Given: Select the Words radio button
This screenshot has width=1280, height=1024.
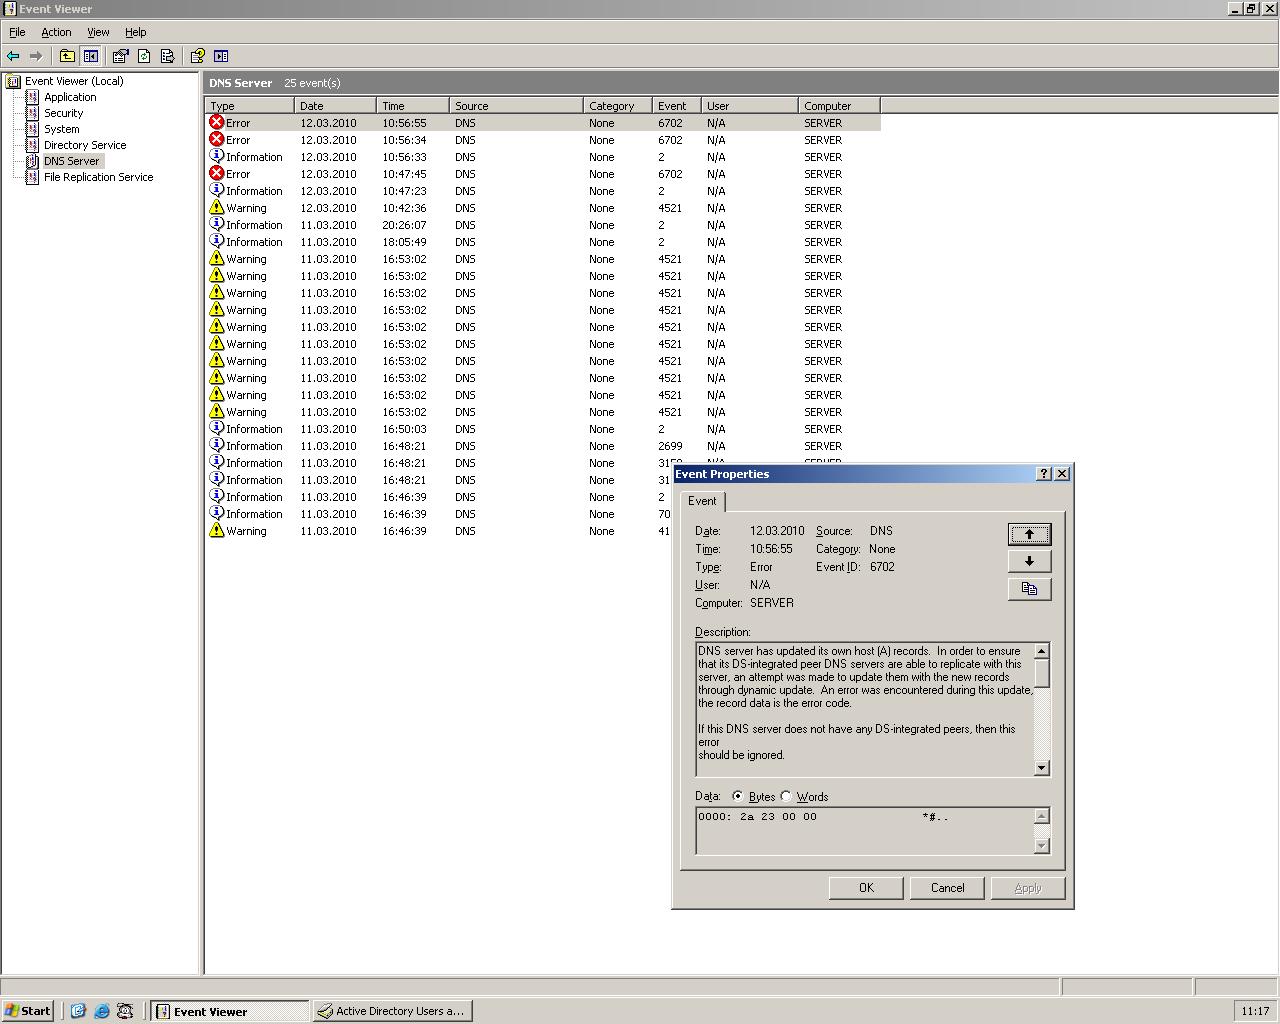Looking at the screenshot, I should 786,797.
